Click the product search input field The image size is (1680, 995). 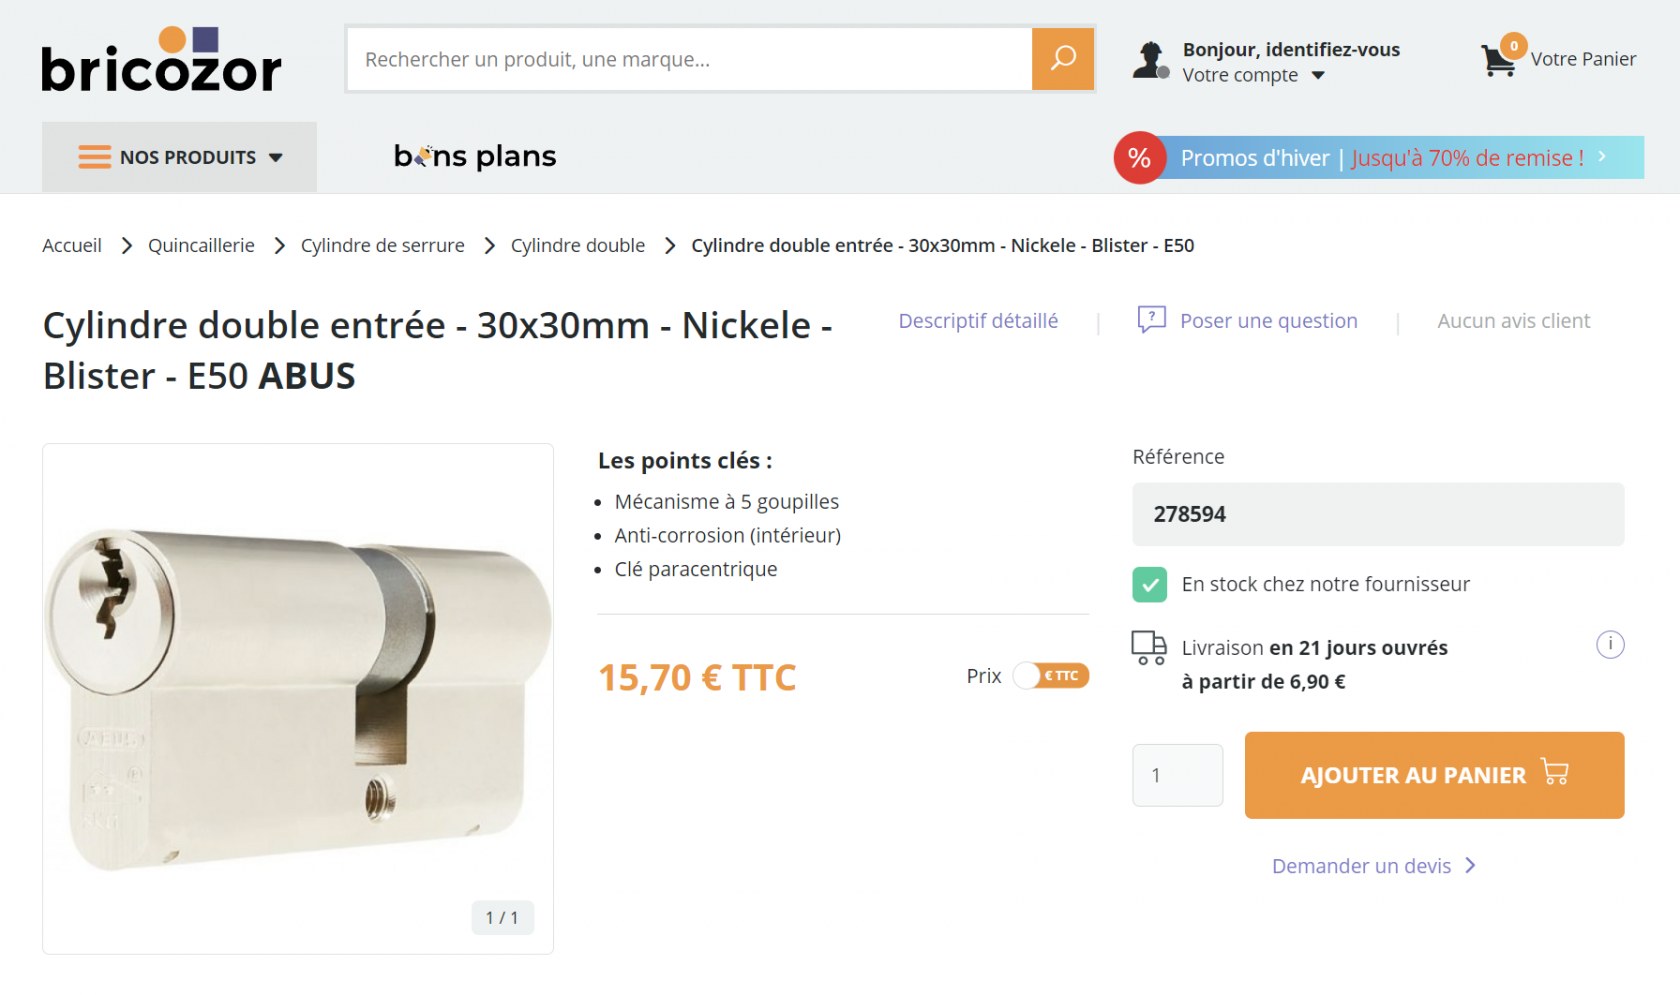(x=690, y=60)
